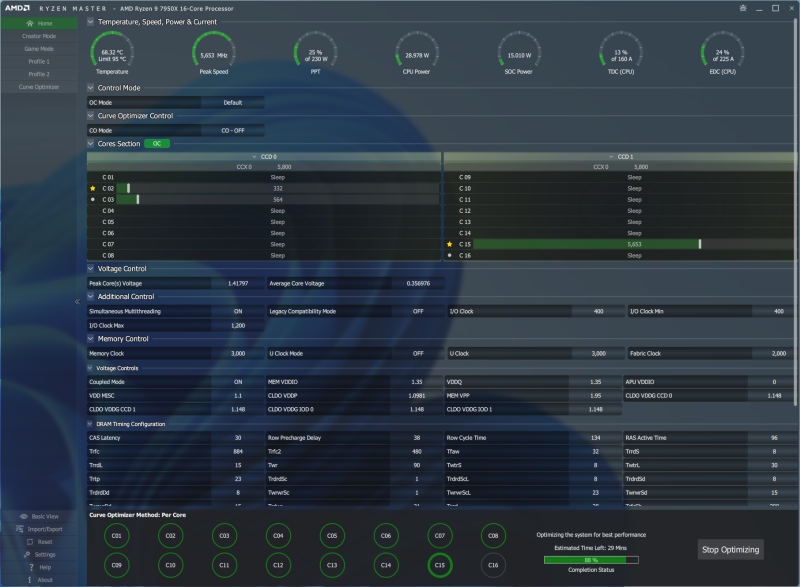
Task: Click Legacy Compatibility Mode OFF value
Action: [418, 311]
